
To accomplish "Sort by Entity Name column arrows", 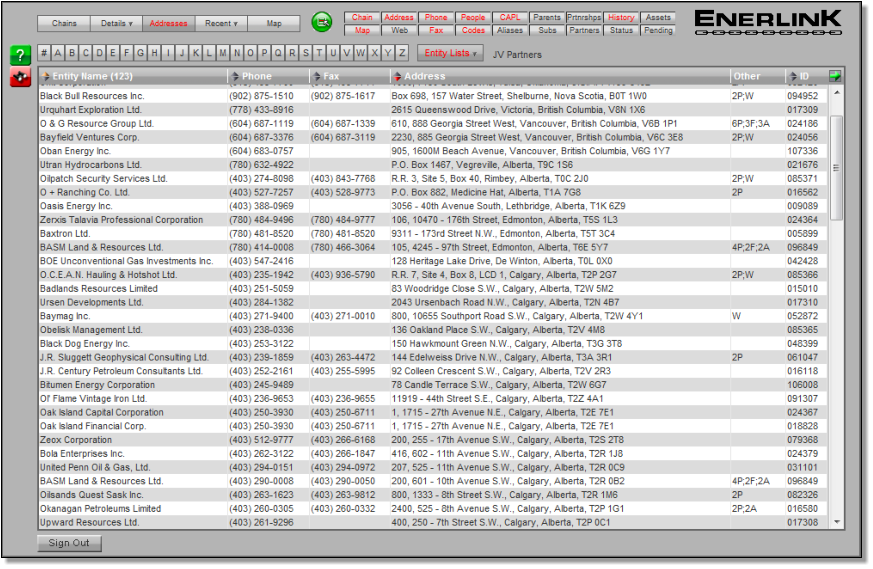I will point(46,76).
